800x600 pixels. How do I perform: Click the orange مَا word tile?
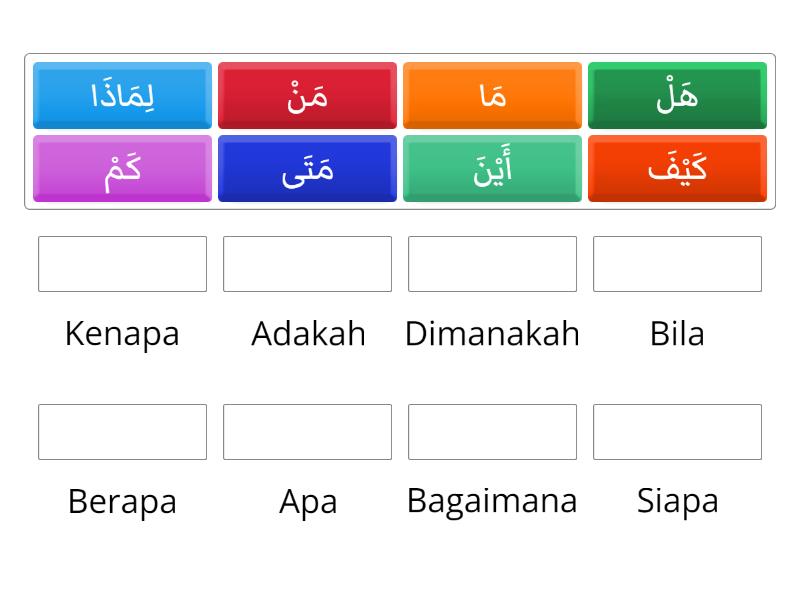[493, 95]
